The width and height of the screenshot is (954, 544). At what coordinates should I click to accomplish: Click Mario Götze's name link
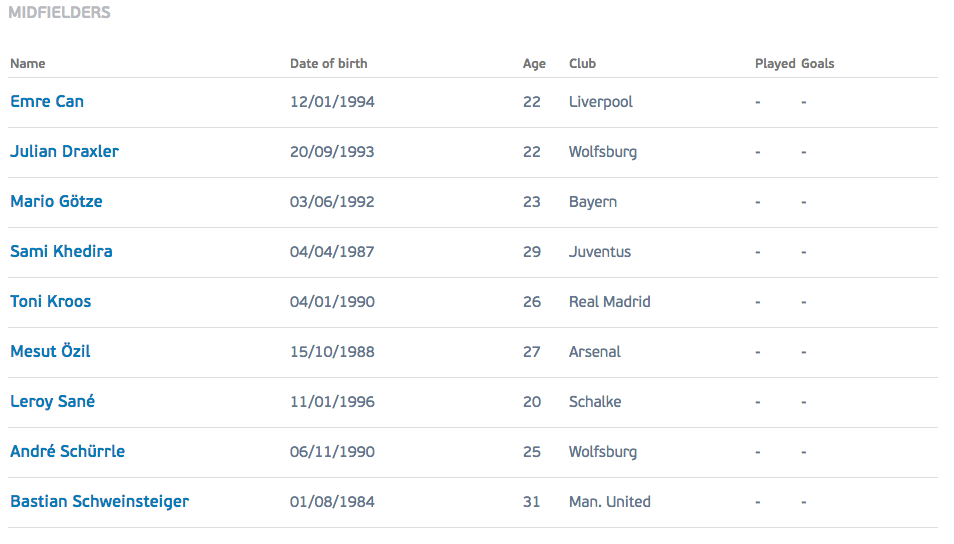pos(57,201)
